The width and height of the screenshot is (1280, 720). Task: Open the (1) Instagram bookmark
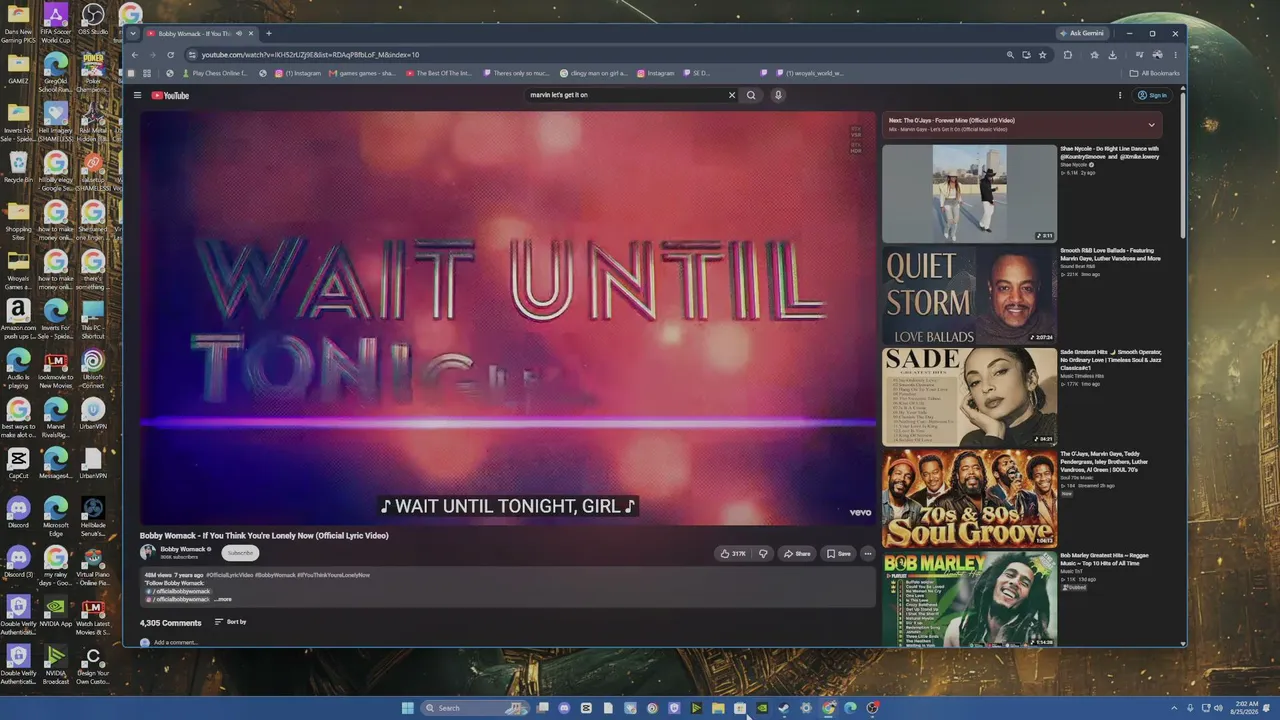tap(299, 73)
